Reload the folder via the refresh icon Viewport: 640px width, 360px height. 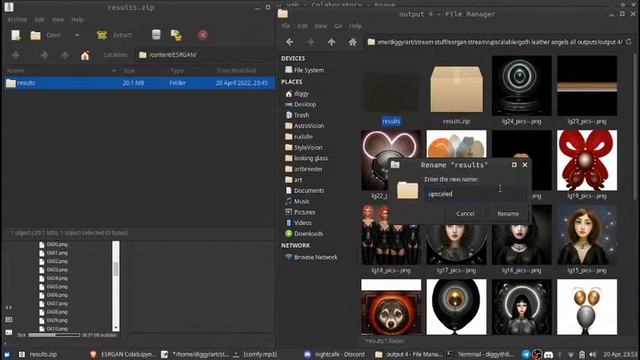(x=629, y=42)
